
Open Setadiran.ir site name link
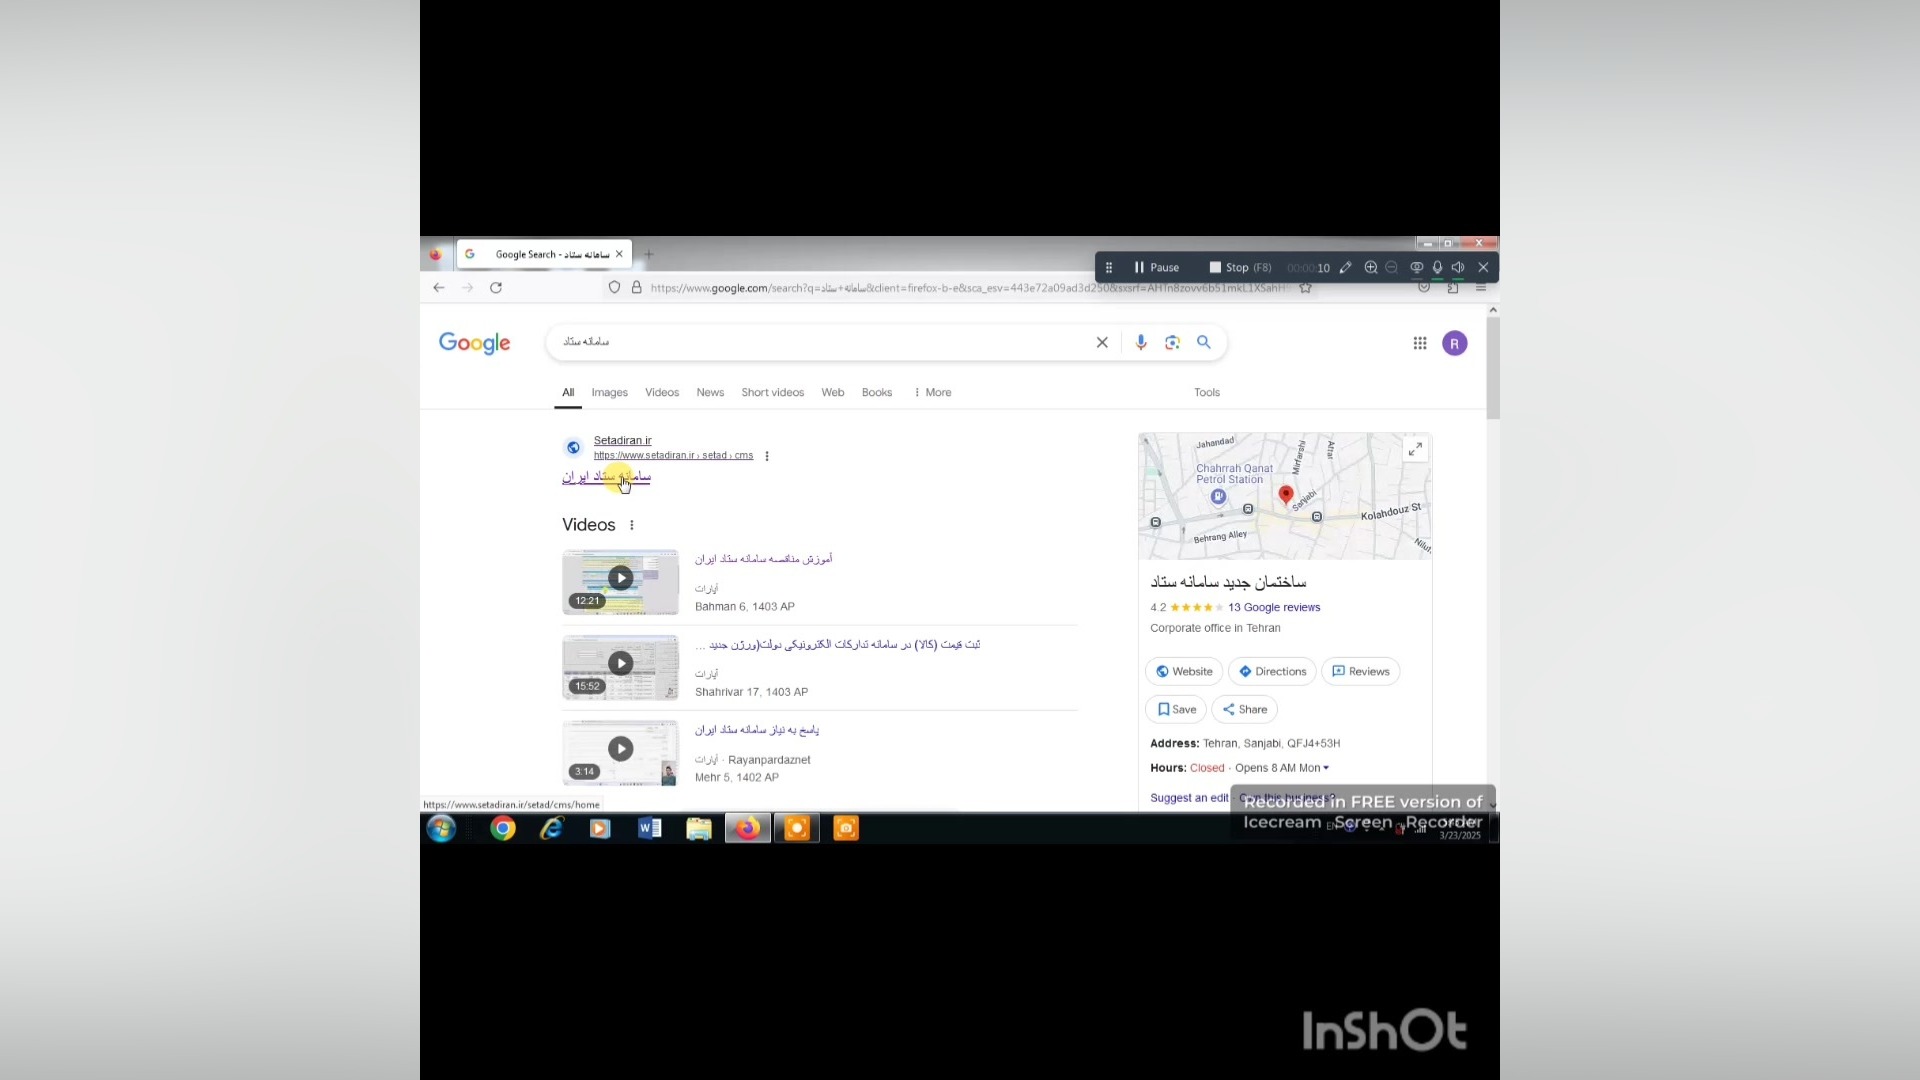[622, 441]
